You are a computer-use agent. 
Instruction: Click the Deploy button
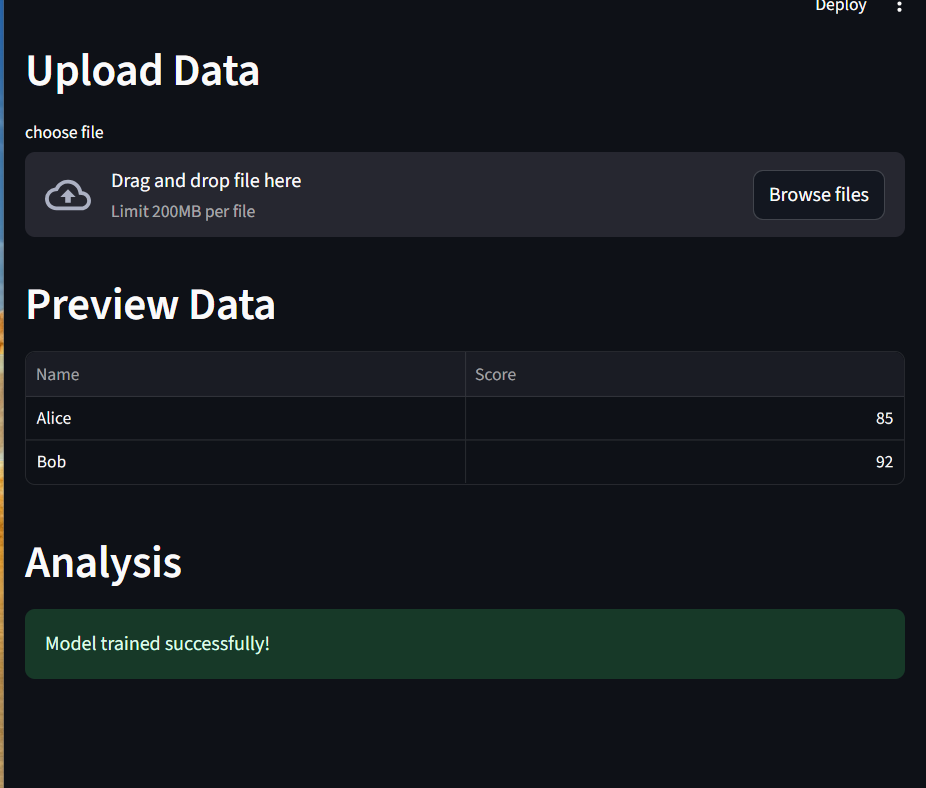coord(840,6)
